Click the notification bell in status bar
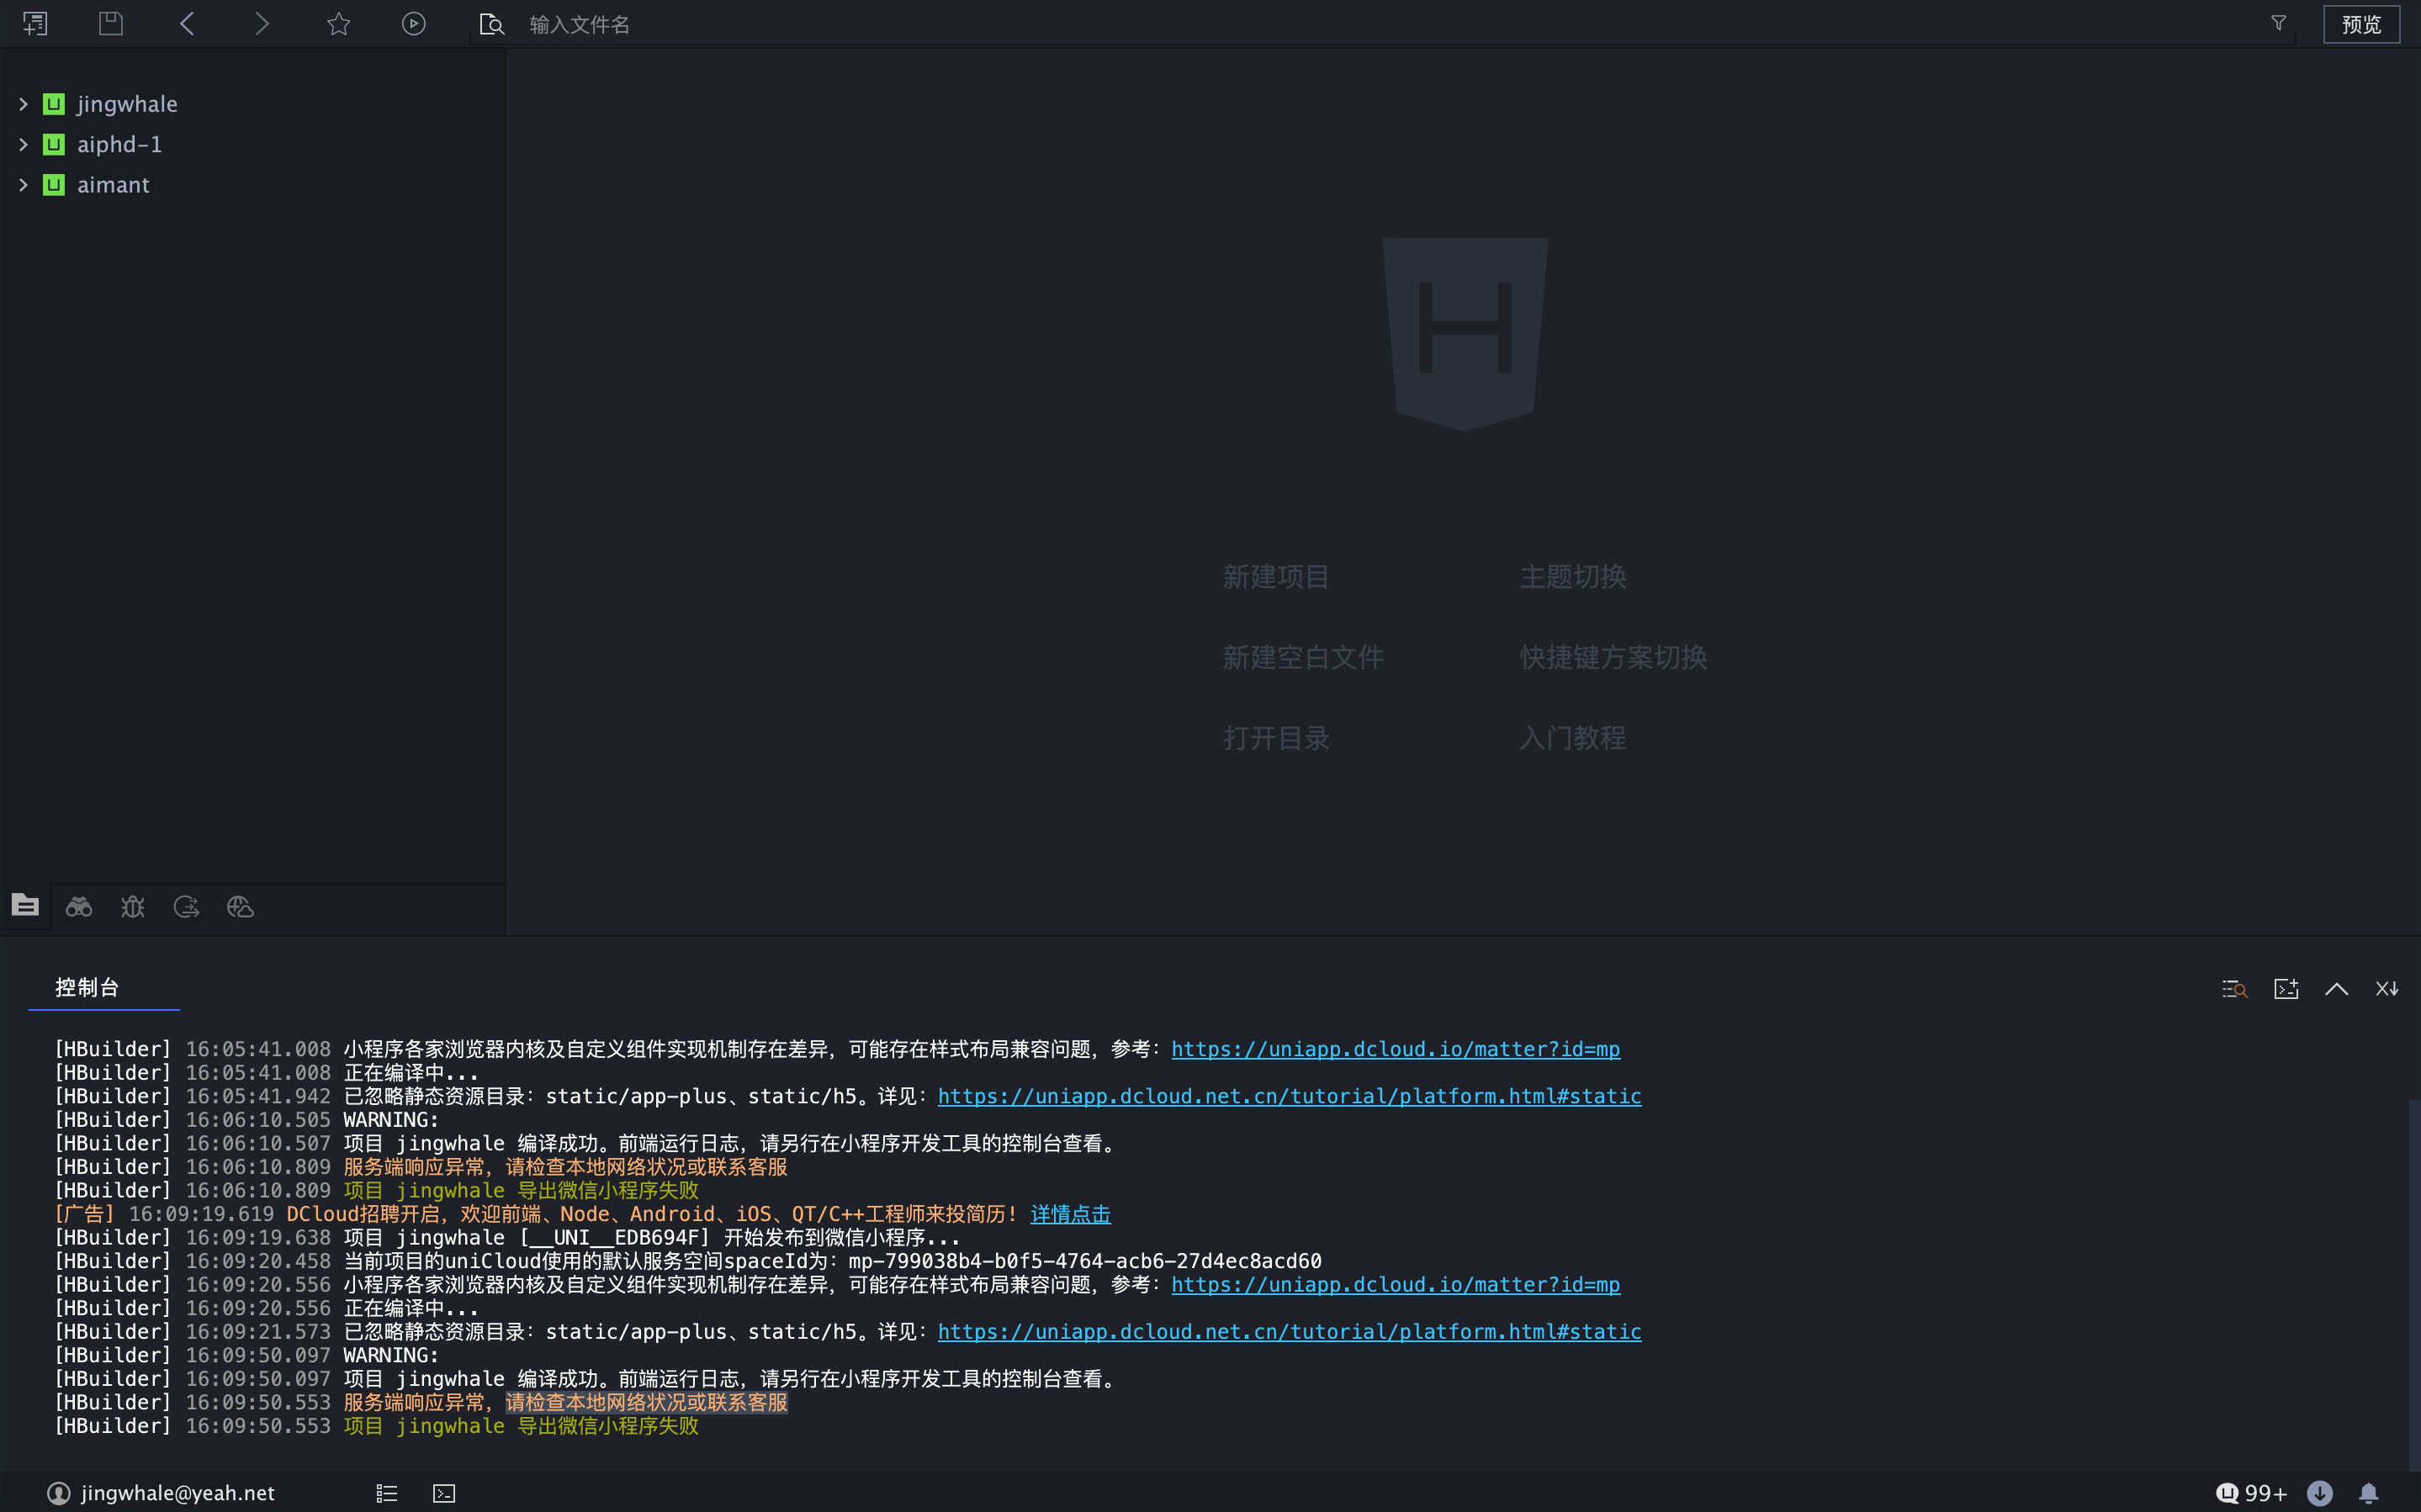This screenshot has width=2421, height=1512. [x=2368, y=1493]
